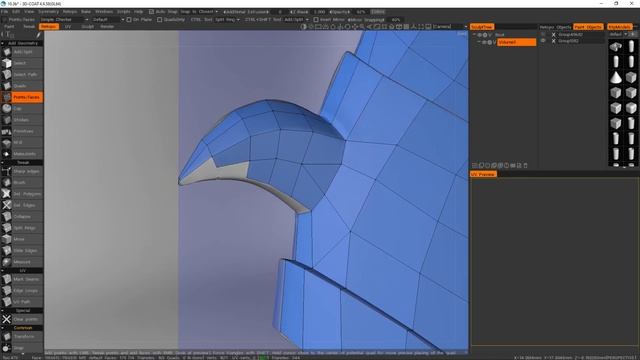Choose the Strokes tool
Viewport: 640px width, 360px height.
coord(22,120)
